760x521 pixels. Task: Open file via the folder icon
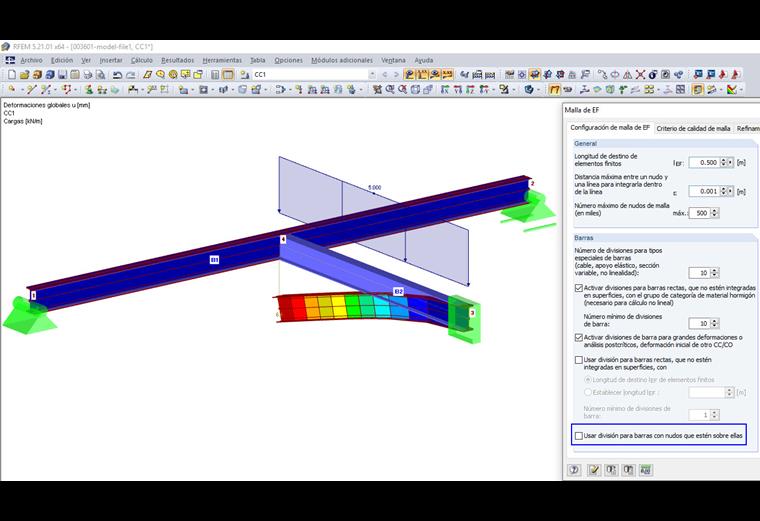(24, 75)
